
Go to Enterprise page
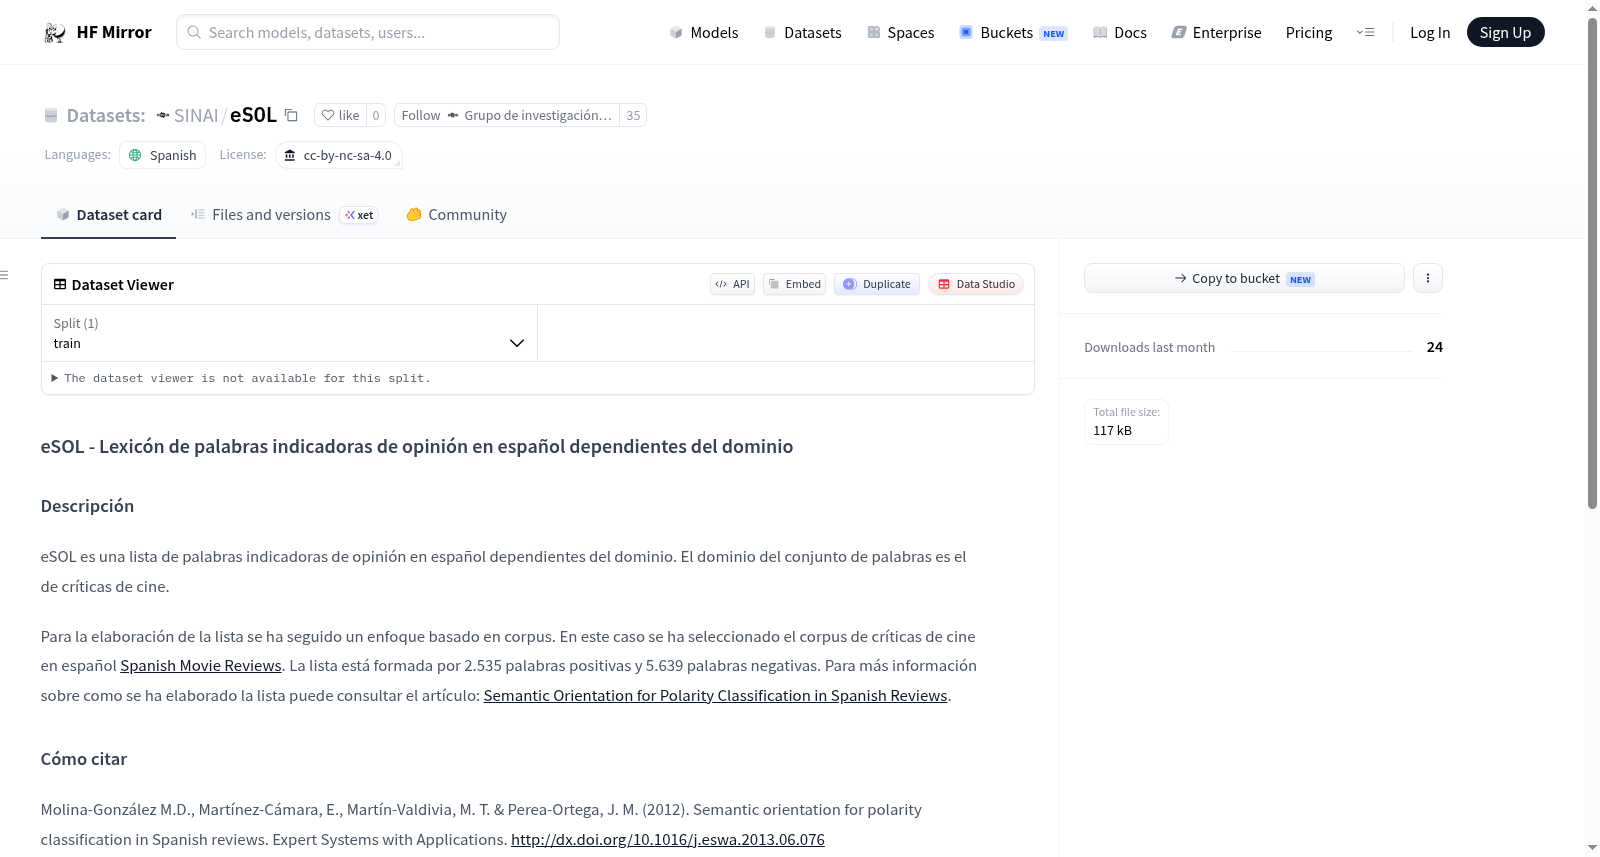(1216, 33)
